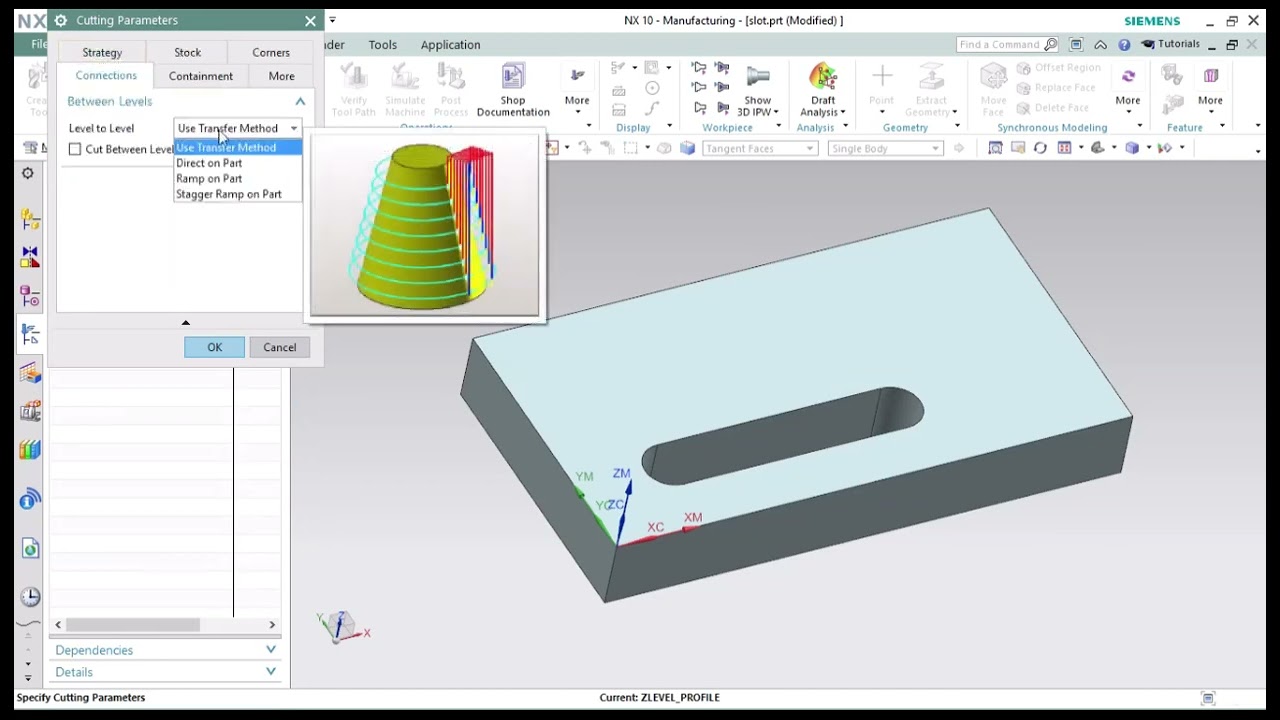
Task: Open Tutorials from the top bar
Action: pos(1171,44)
